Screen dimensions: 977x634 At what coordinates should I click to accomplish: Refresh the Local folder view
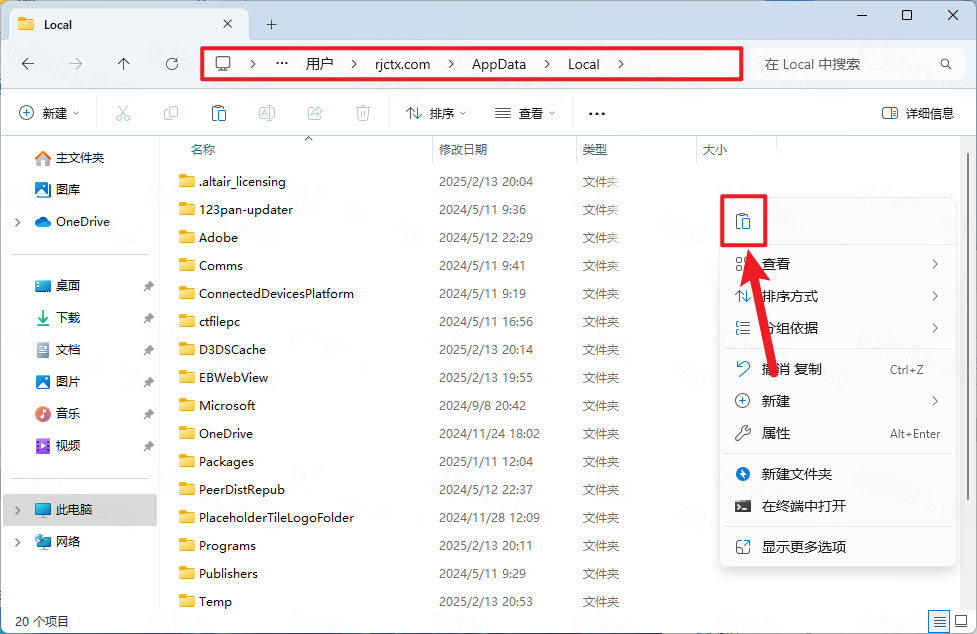[172, 64]
